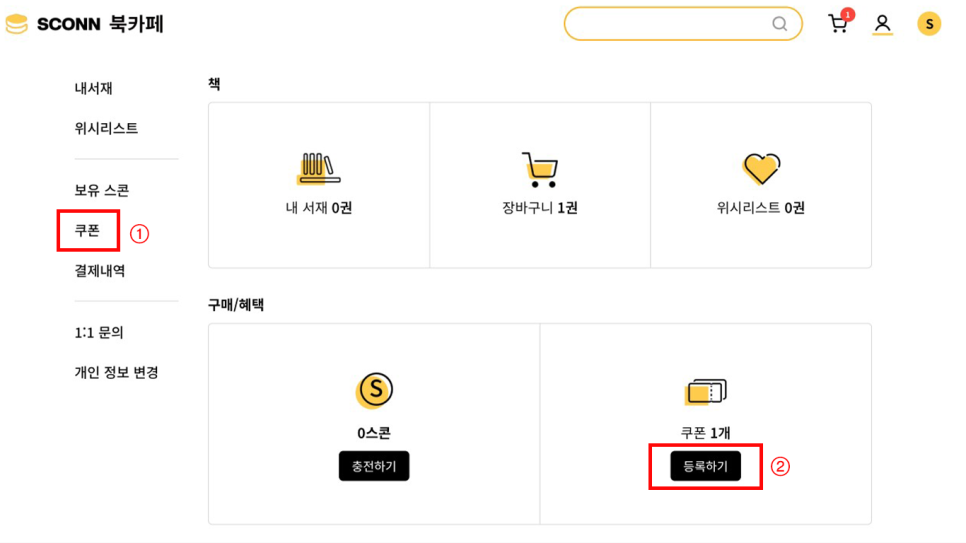Select 쿠폰 in the sidebar
Screen dimensions: 966x543
[87, 230]
